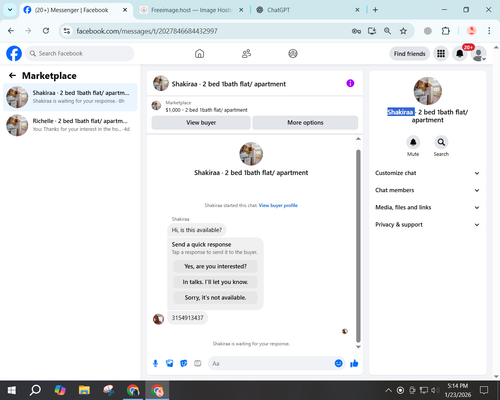Screen dimensions: 500x400
Task: Open the Facebook menu grid icon
Action: click(x=441, y=53)
